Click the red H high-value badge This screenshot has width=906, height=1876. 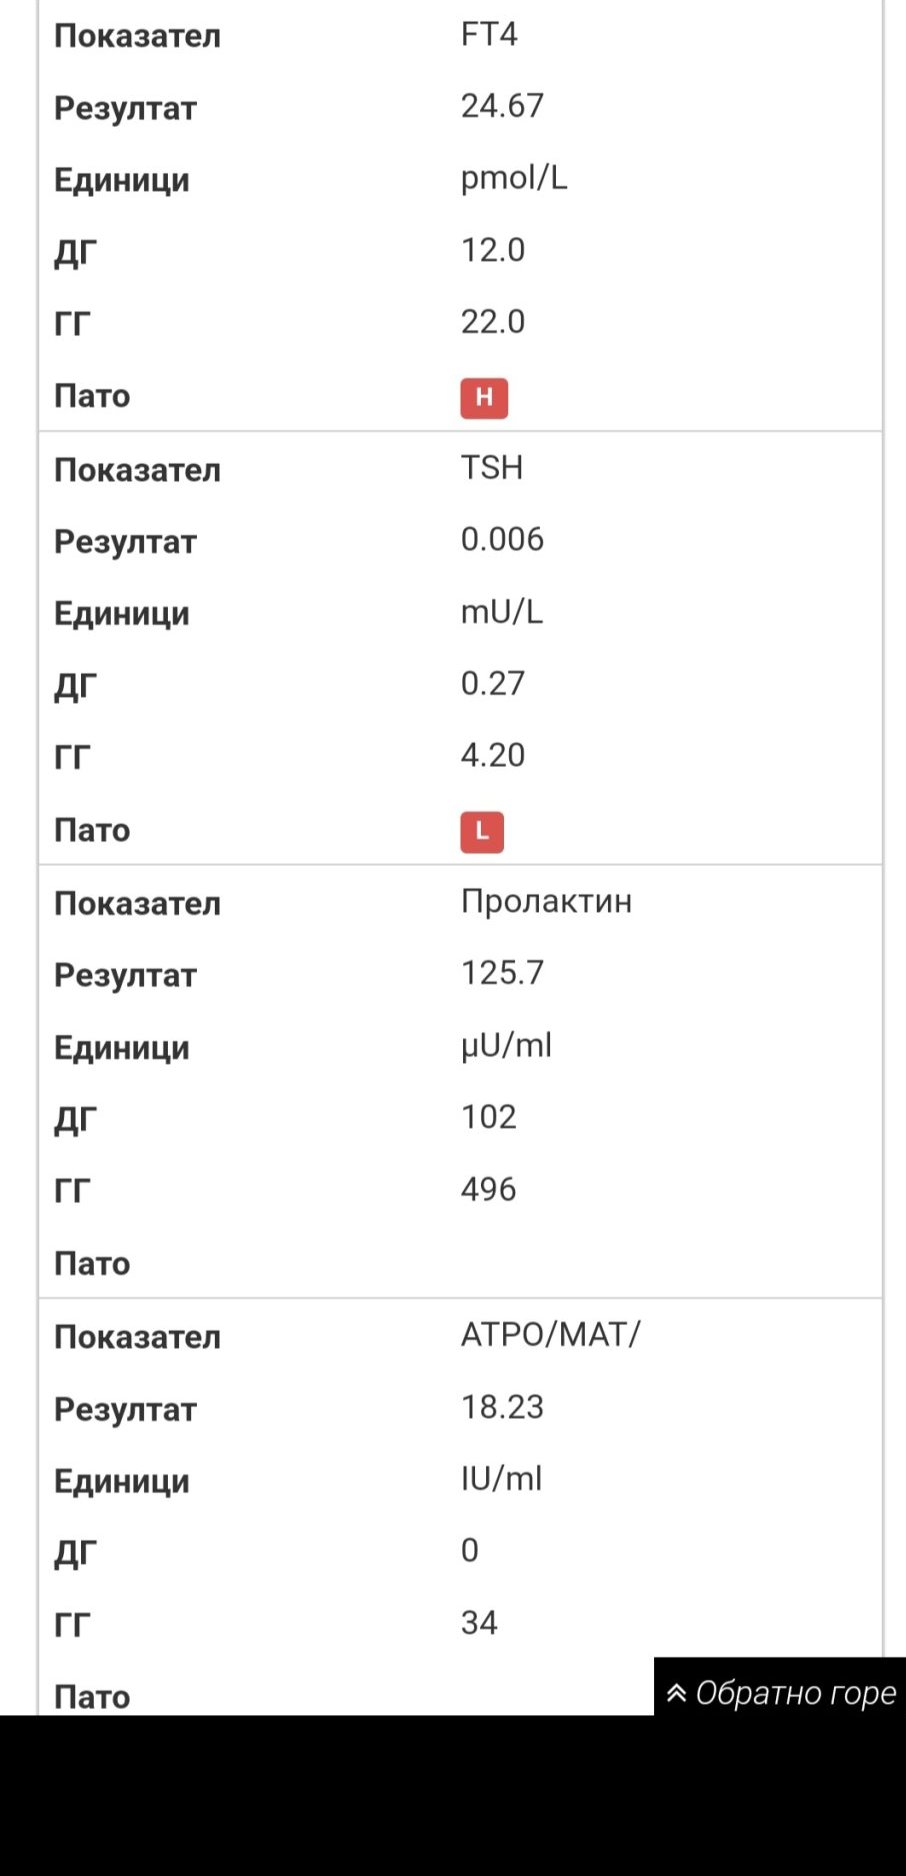pos(484,397)
